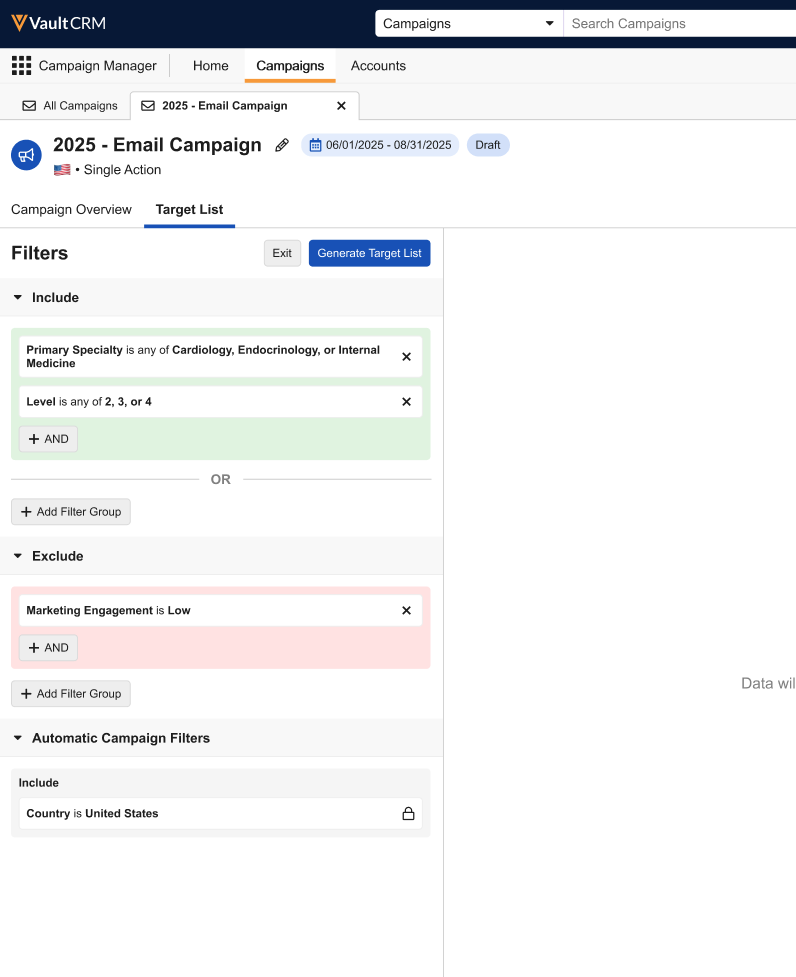This screenshot has height=977, width=796.
Task: Delete the Marketing Engagement exclude filter
Action: point(406,611)
